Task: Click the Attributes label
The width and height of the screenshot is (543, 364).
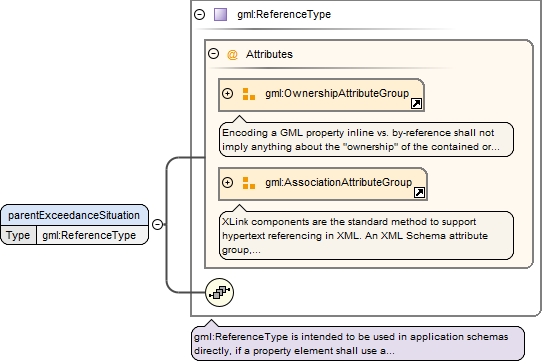Action: click(269, 54)
